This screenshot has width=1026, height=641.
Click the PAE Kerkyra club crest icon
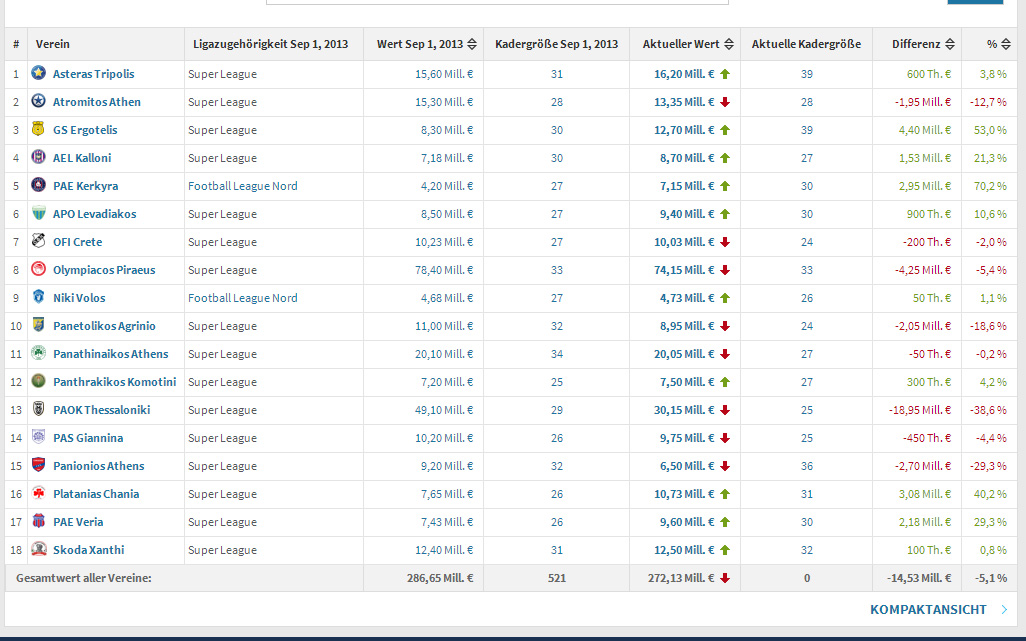pos(39,185)
